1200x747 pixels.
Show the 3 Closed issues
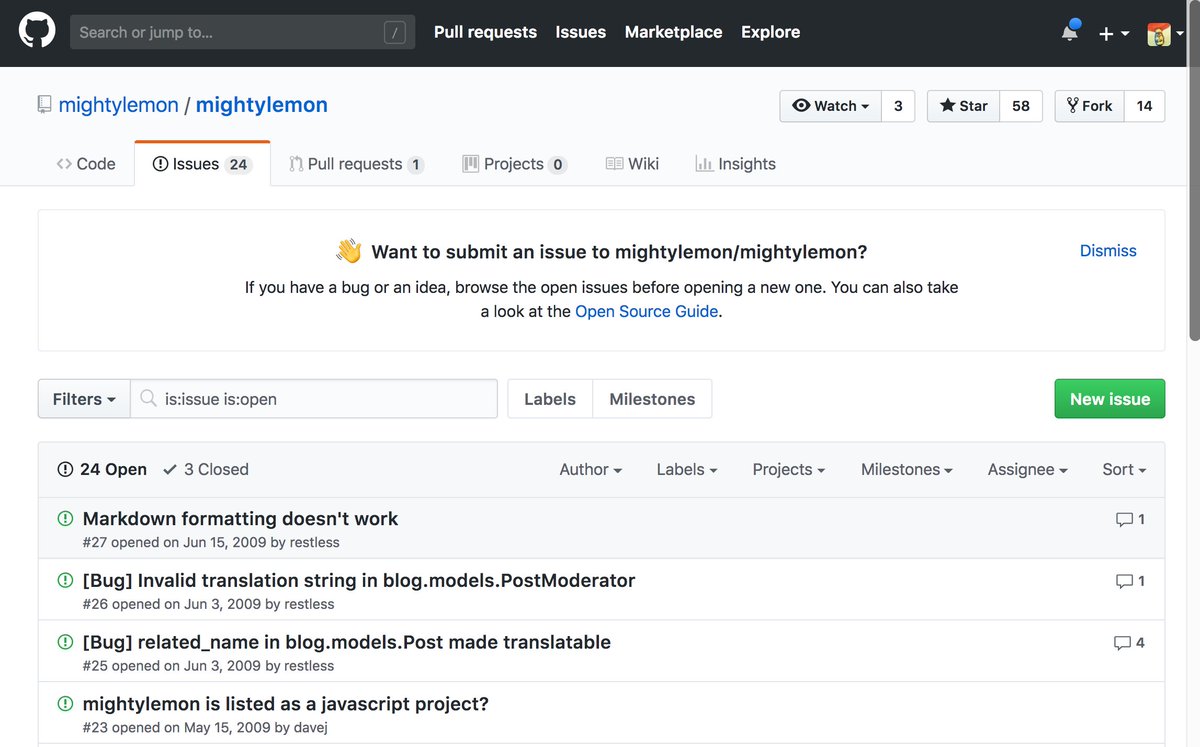pyautogui.click(x=206, y=469)
